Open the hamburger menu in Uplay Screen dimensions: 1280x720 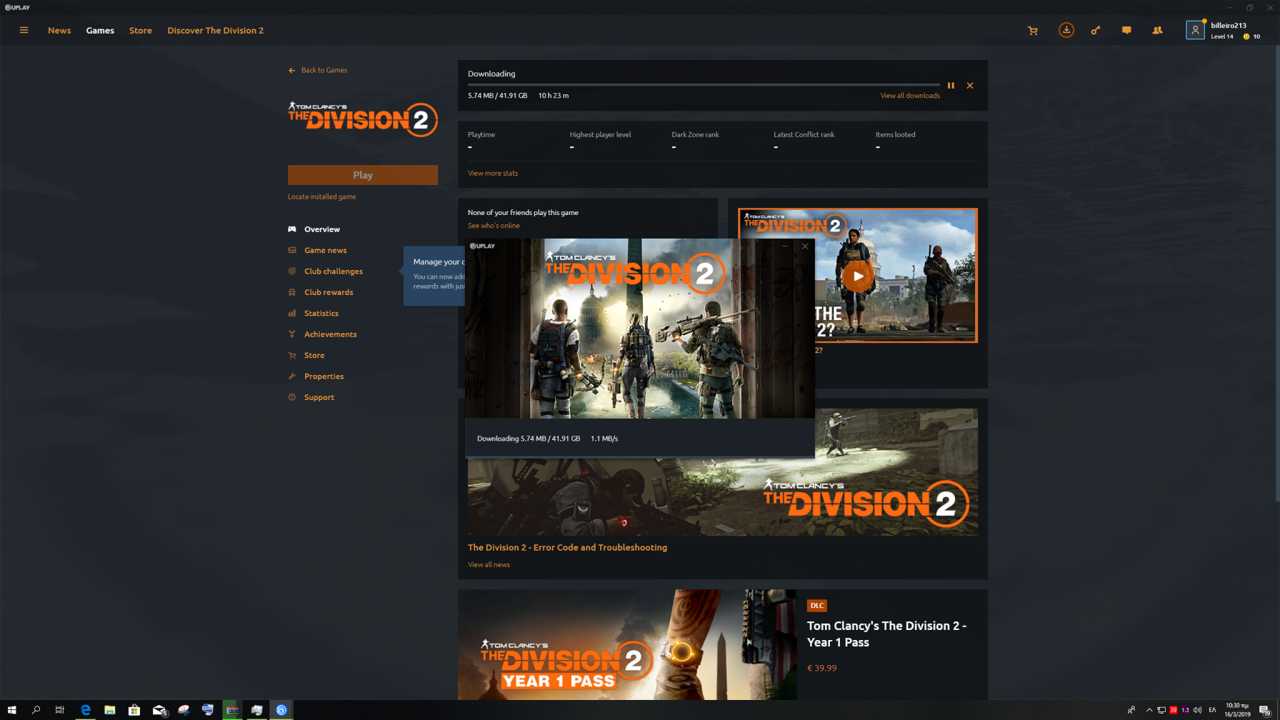click(24, 30)
